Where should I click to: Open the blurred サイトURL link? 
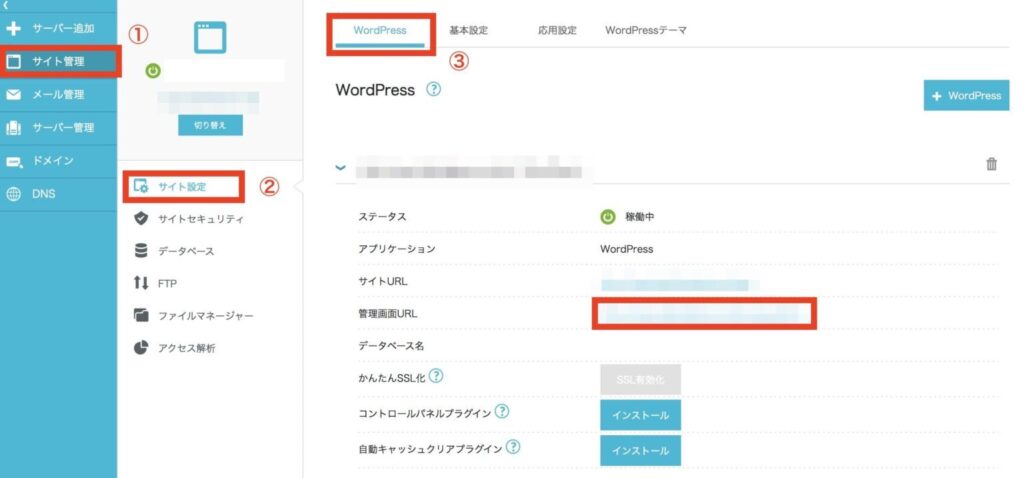click(675, 285)
